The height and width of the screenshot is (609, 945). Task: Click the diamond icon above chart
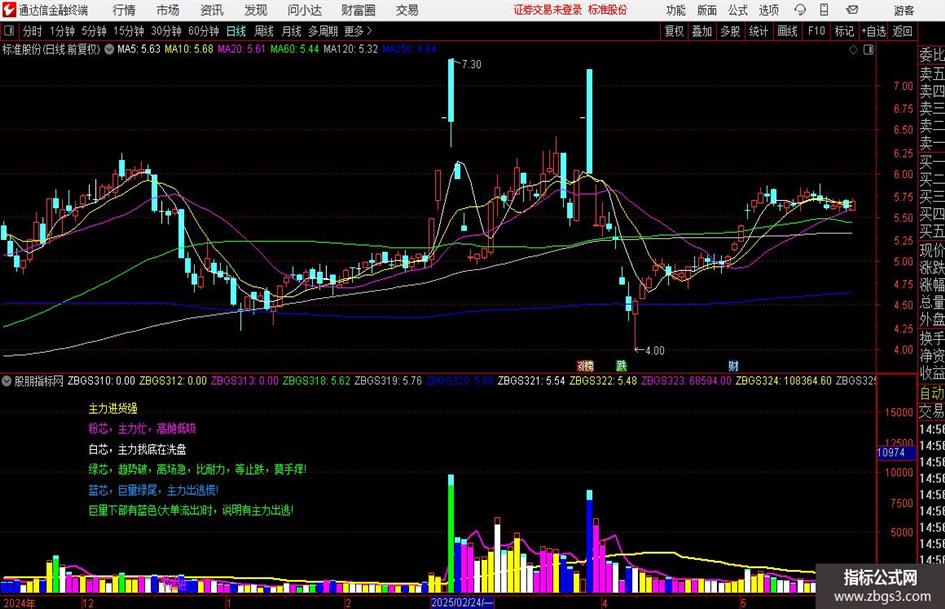(853, 50)
